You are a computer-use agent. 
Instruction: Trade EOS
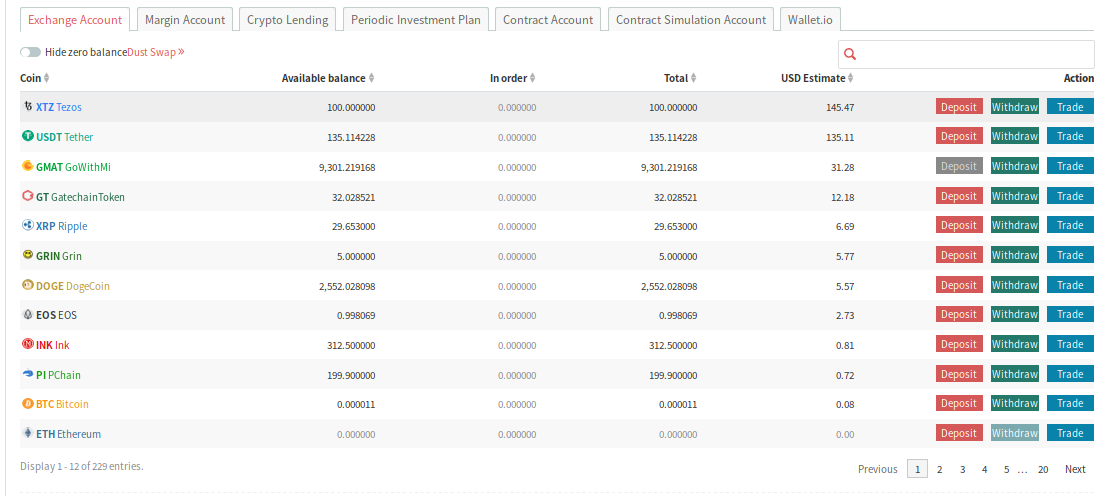pyautogui.click(x=1070, y=314)
